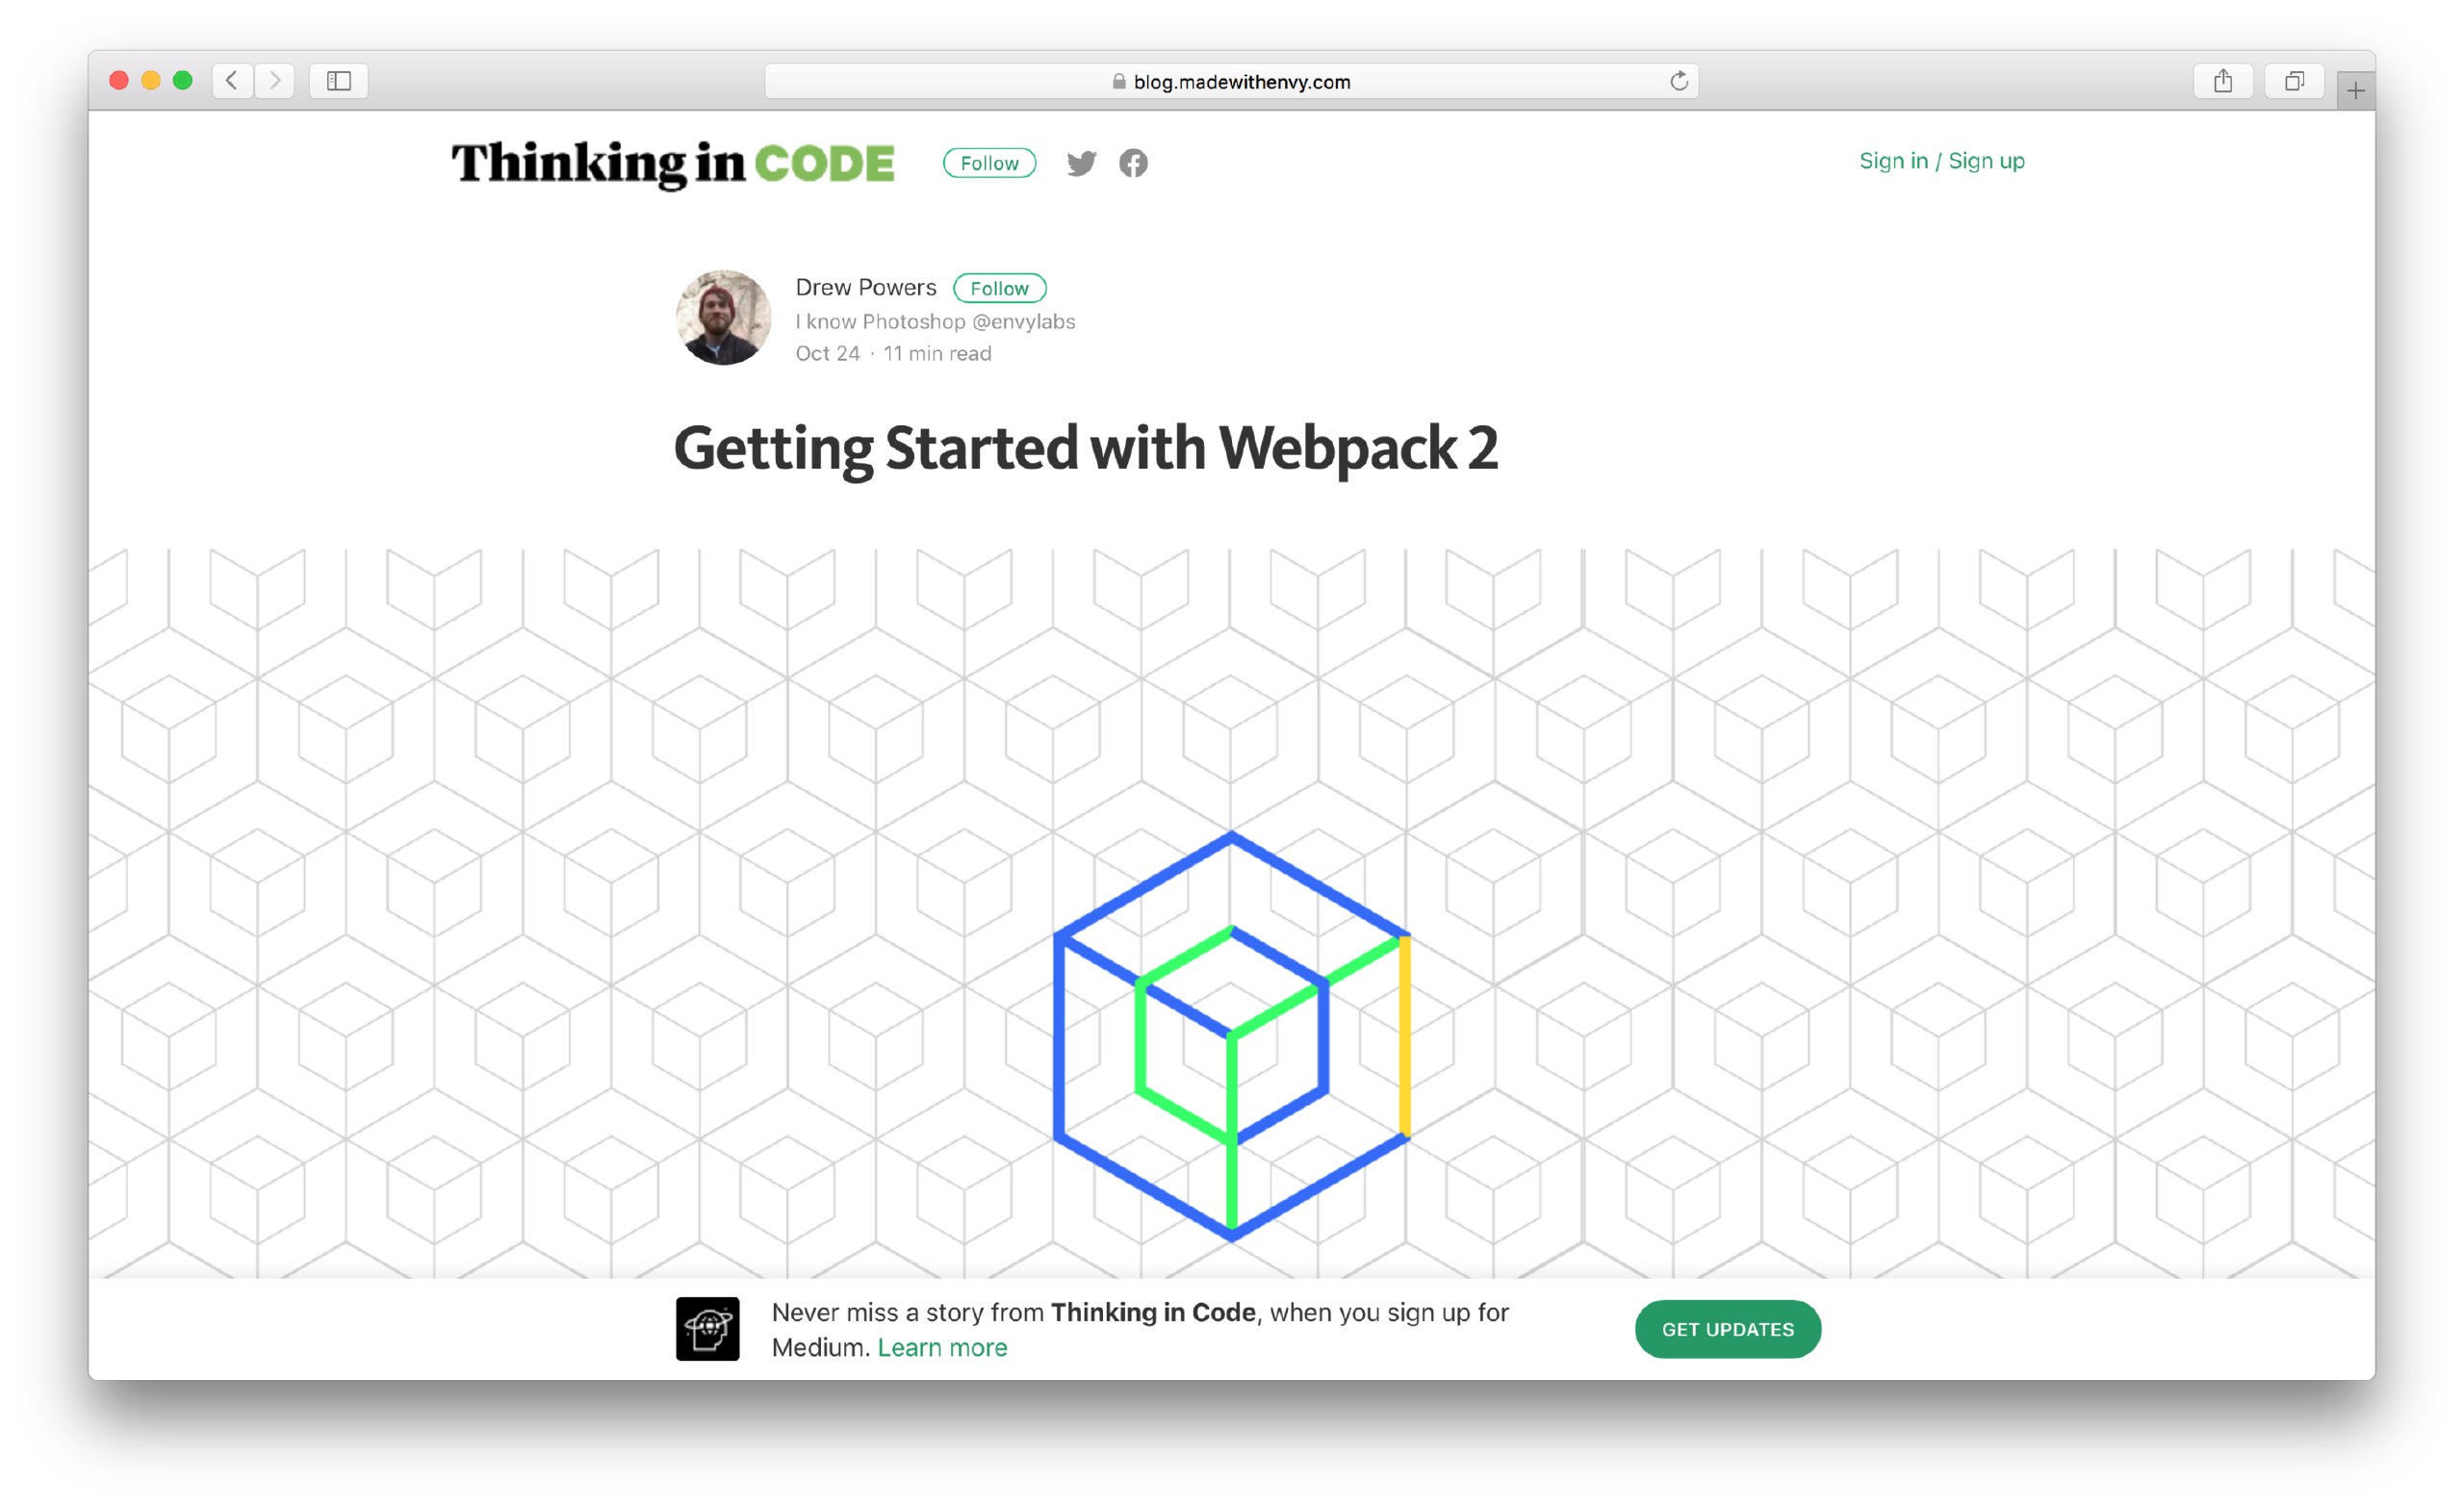Show all tabs overview icon
2464x1507 pixels.
2294,81
